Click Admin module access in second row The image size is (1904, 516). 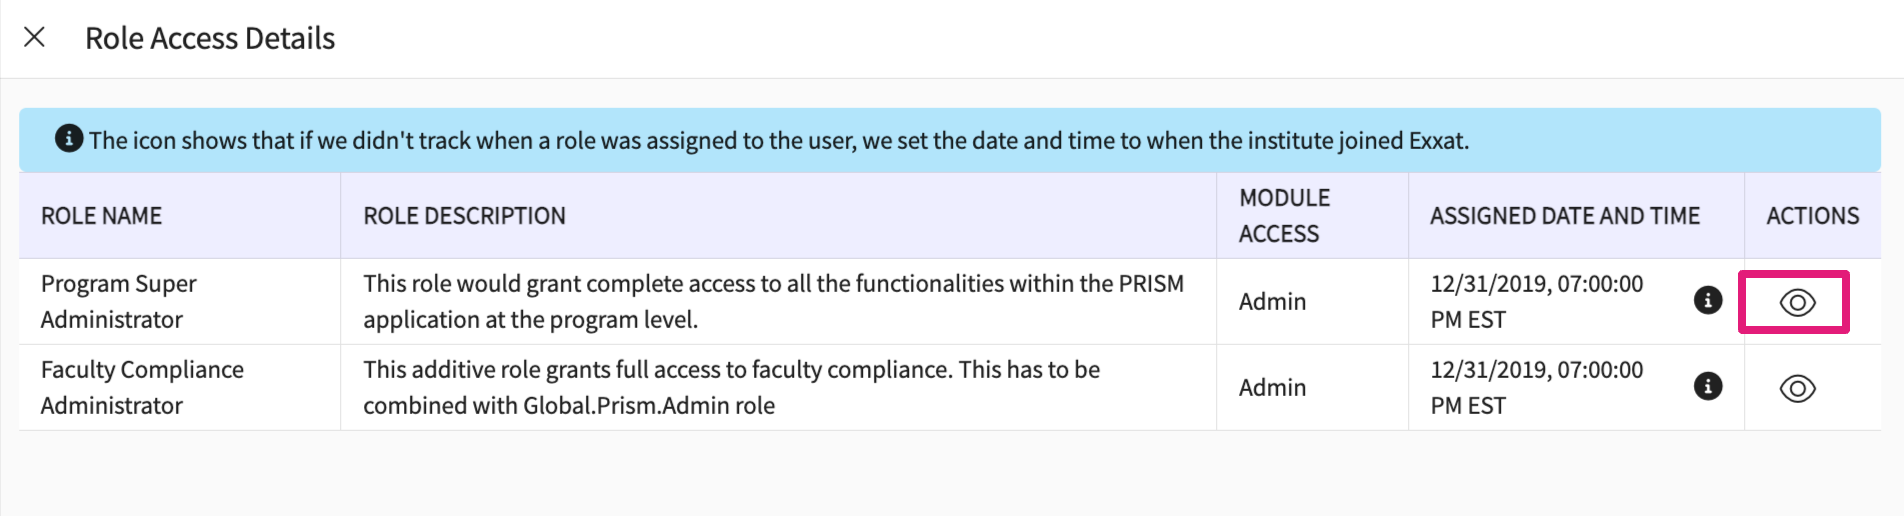pos(1272,388)
